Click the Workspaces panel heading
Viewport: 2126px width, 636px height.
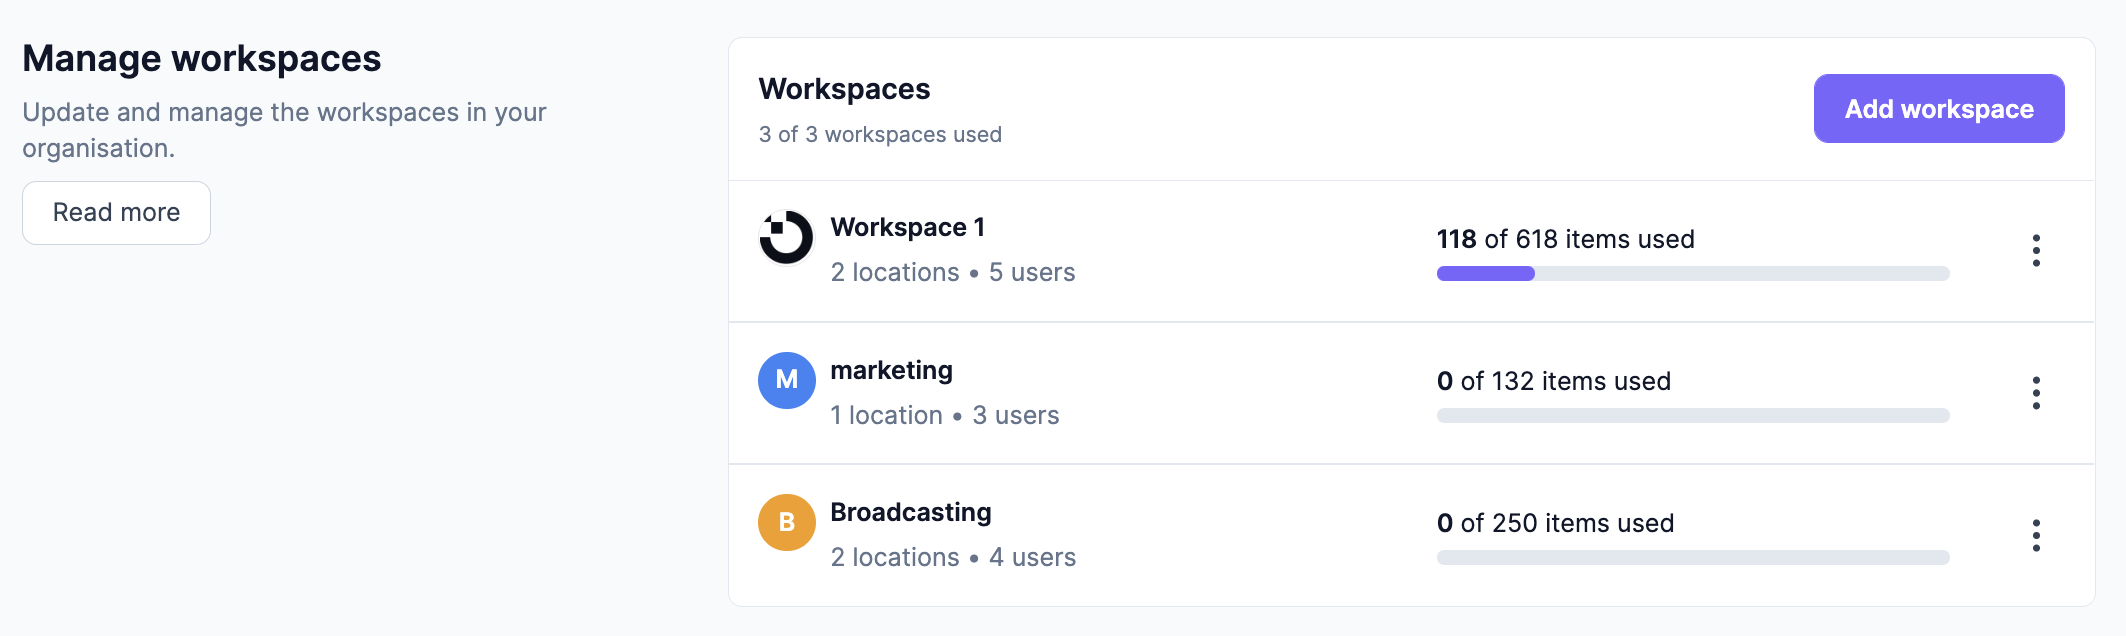(x=845, y=89)
